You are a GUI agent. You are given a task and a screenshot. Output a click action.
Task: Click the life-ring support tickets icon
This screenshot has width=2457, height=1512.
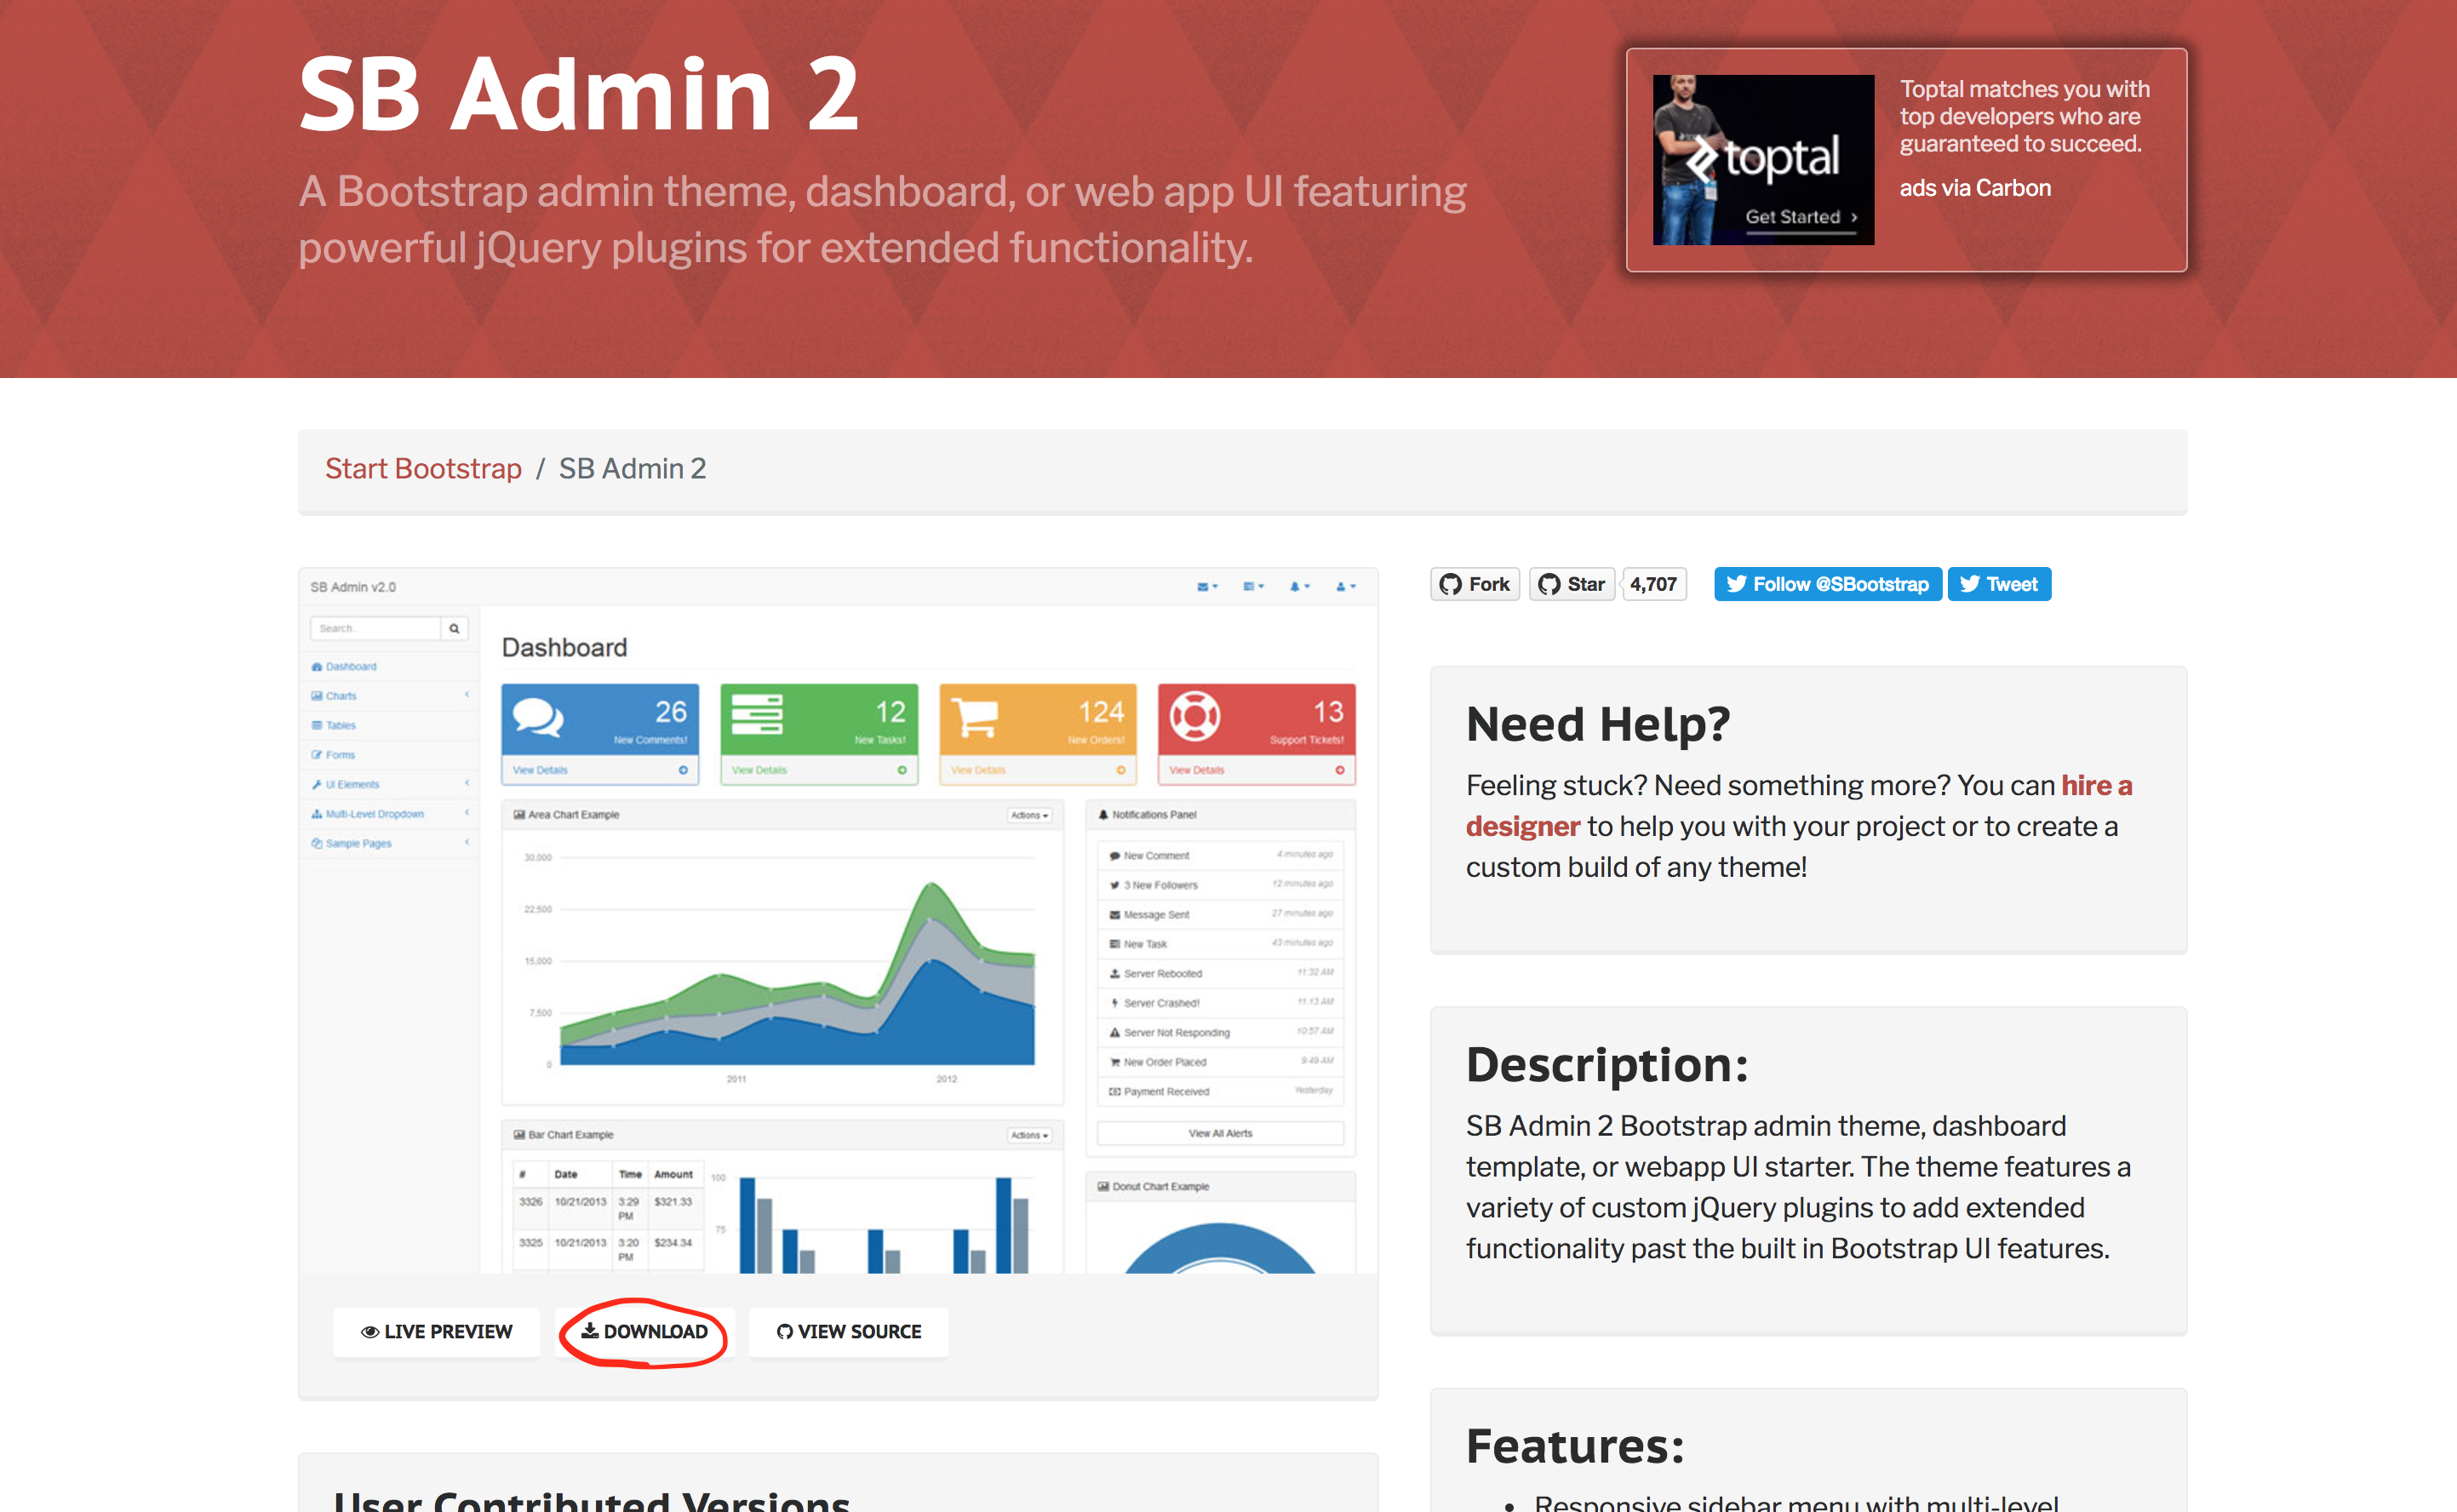click(x=1195, y=716)
